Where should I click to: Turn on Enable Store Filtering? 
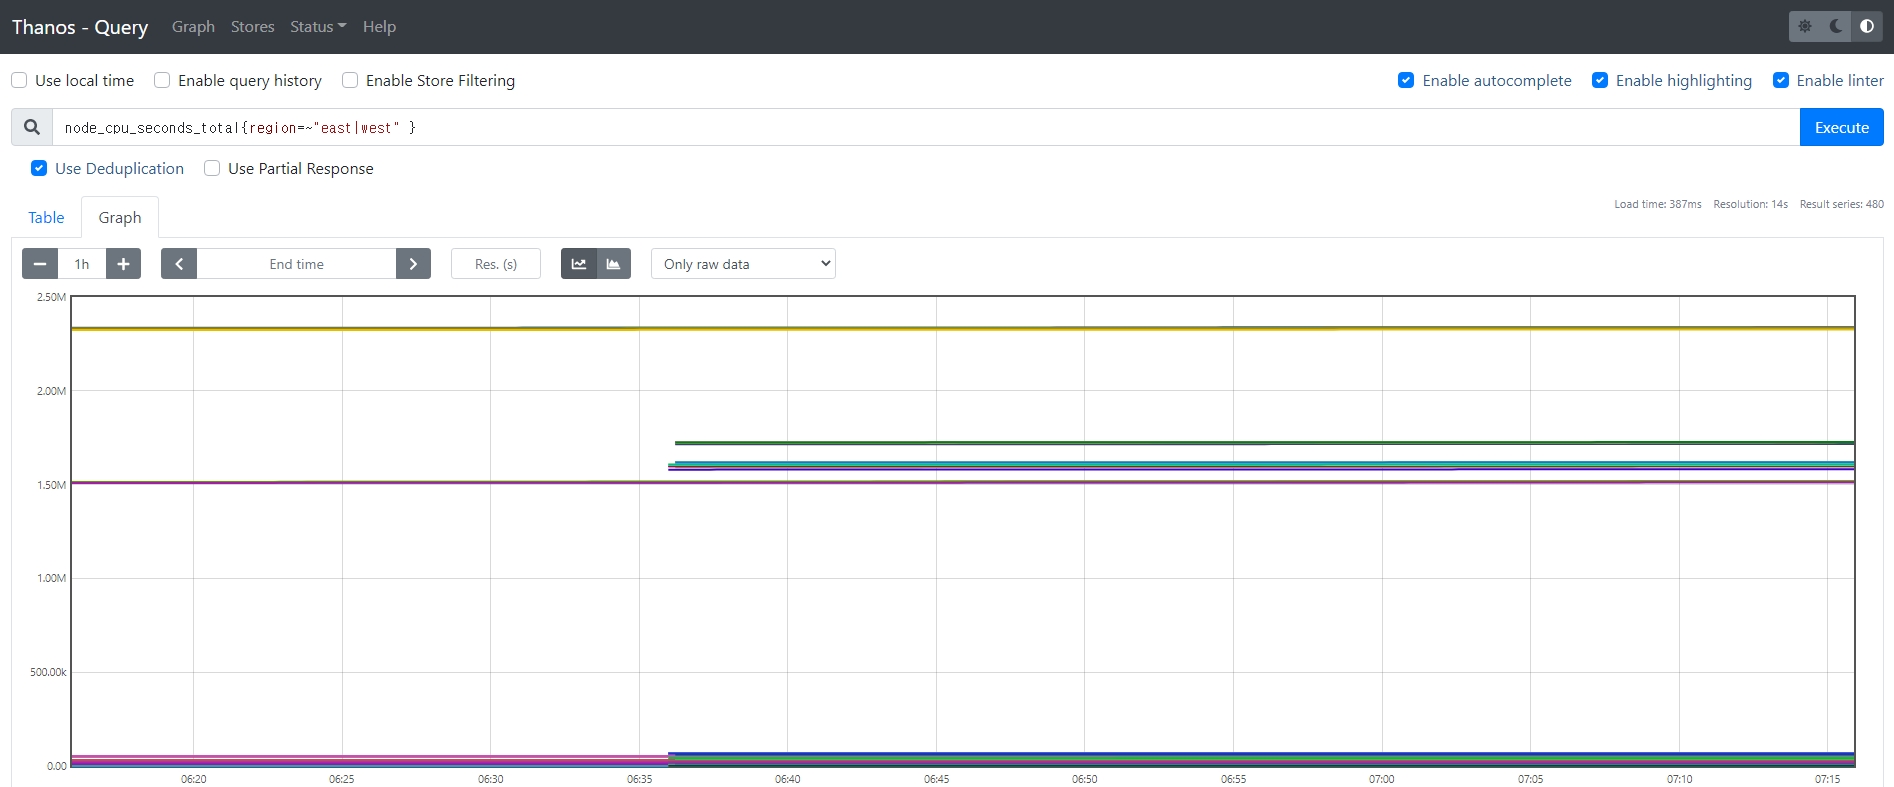pos(350,80)
